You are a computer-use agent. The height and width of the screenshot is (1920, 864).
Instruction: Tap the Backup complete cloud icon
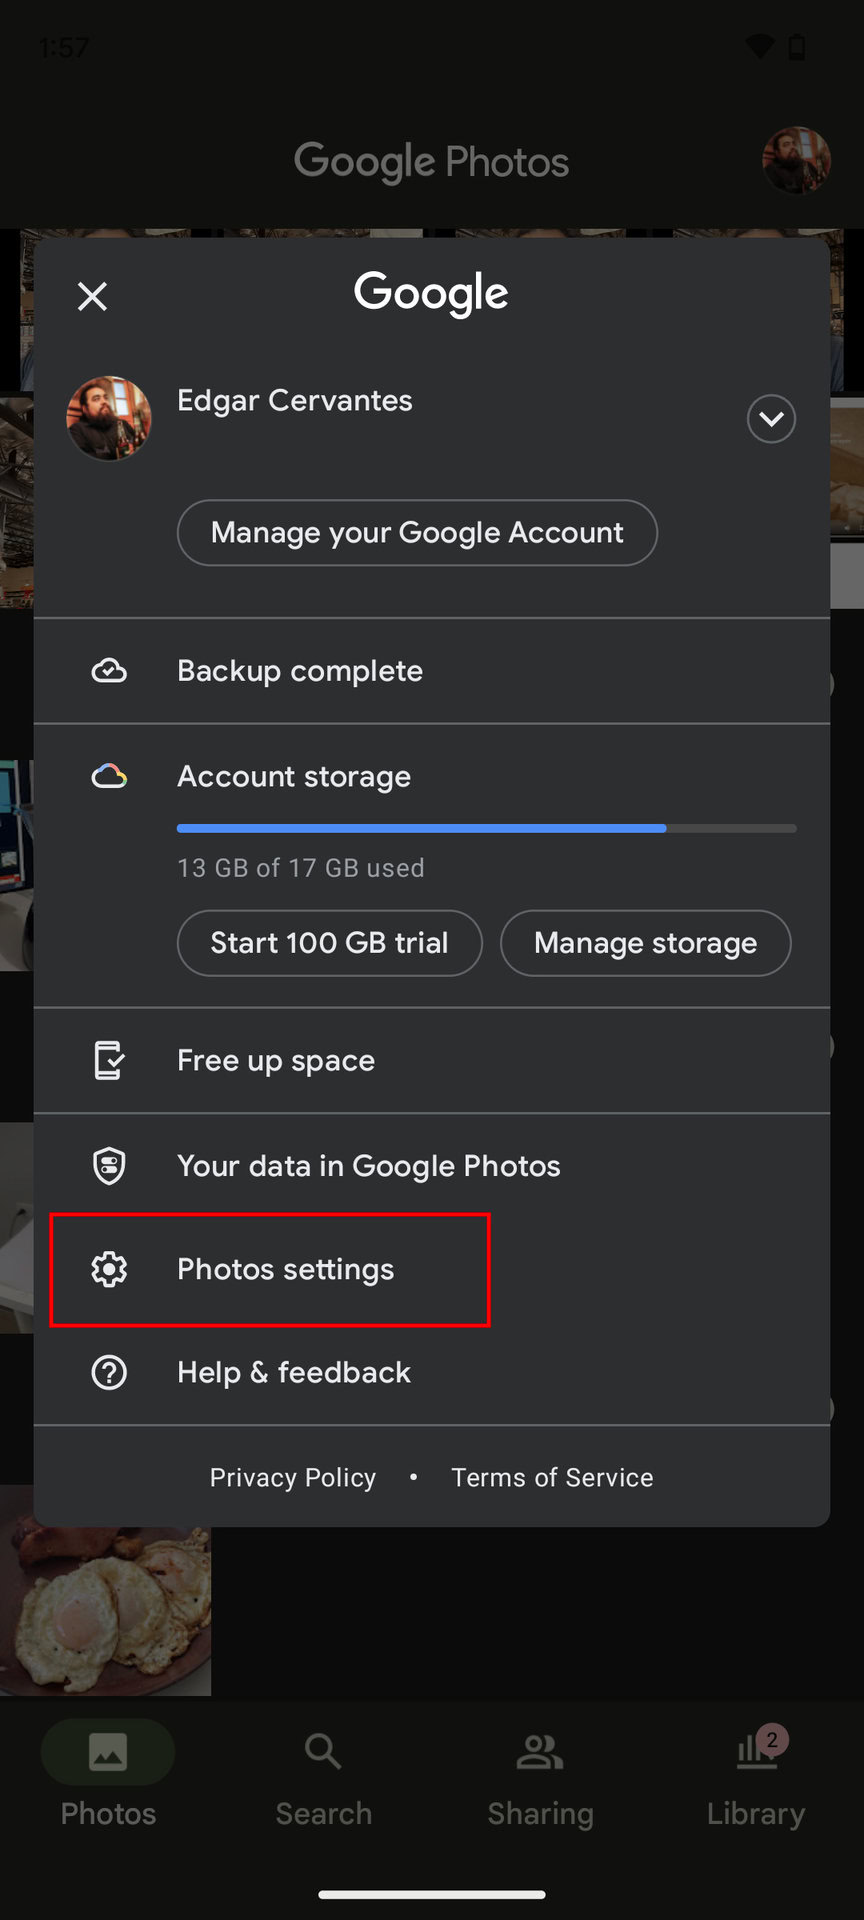[109, 671]
